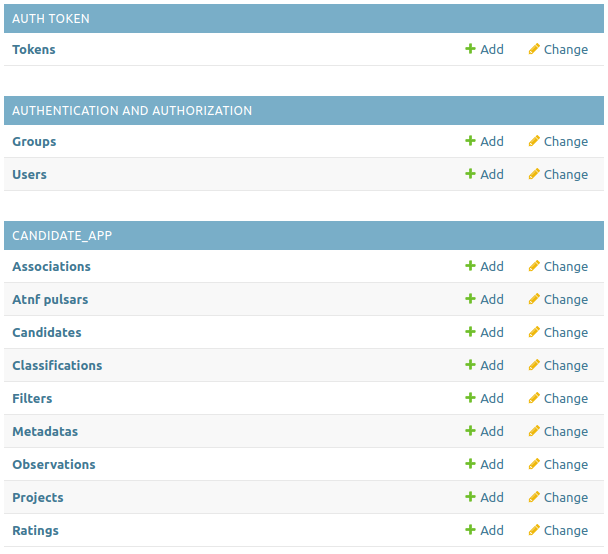Viewport: 608px width, 554px height.
Task: Click the pencil icon in the Classifications row
Action: 534,364
